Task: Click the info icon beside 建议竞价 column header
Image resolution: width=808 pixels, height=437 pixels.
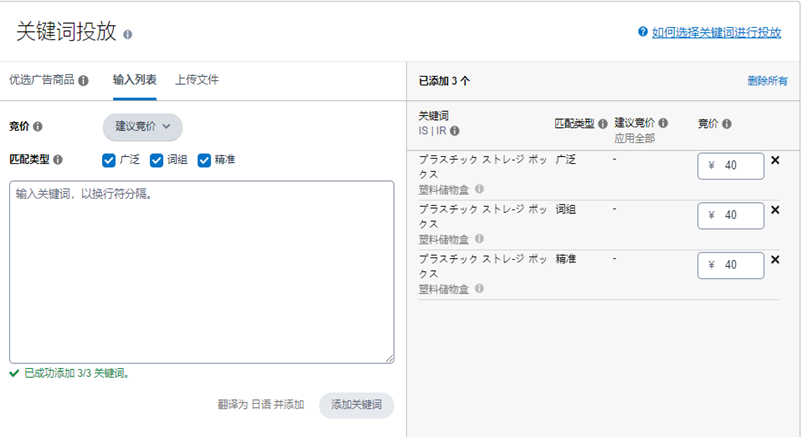Action: point(665,123)
